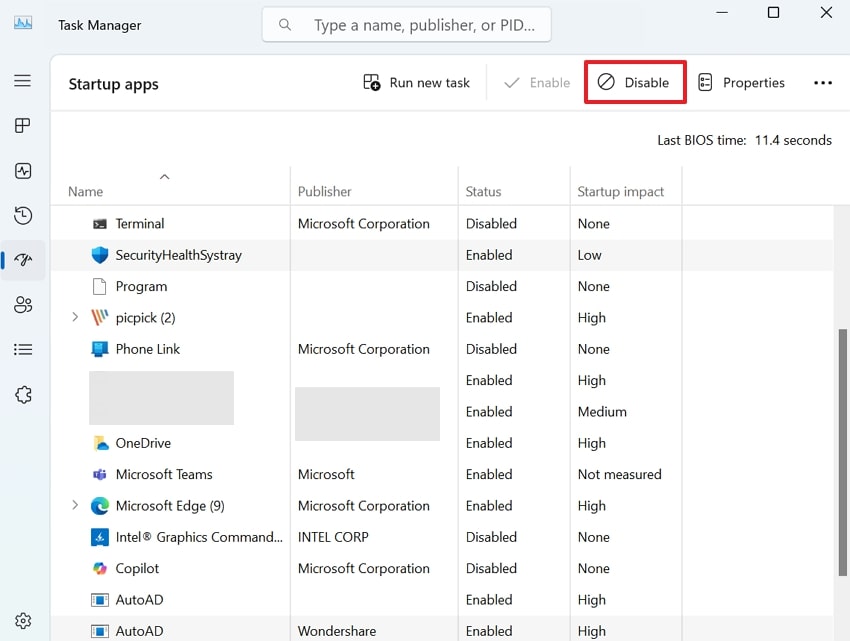Click the picpick app icon
Image resolution: width=850 pixels, height=641 pixels.
(x=100, y=317)
